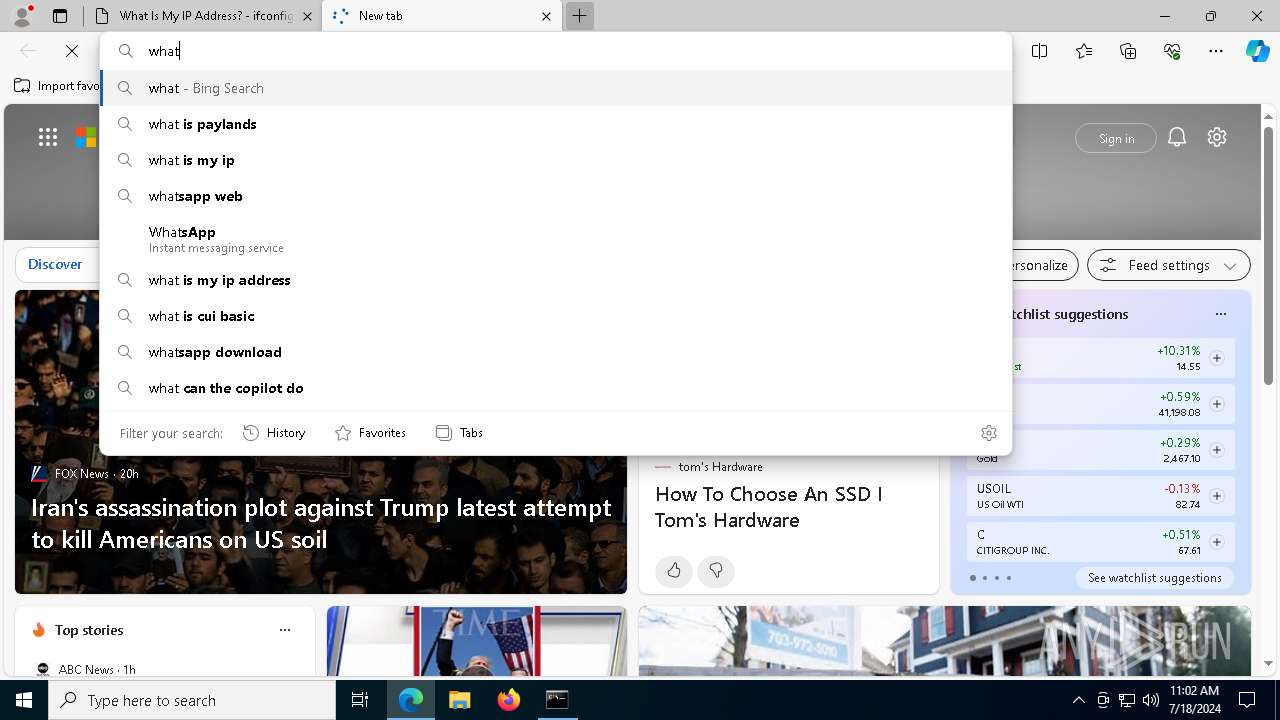Open a new tab with plus button
The height and width of the screenshot is (720, 1280).
point(579,16)
